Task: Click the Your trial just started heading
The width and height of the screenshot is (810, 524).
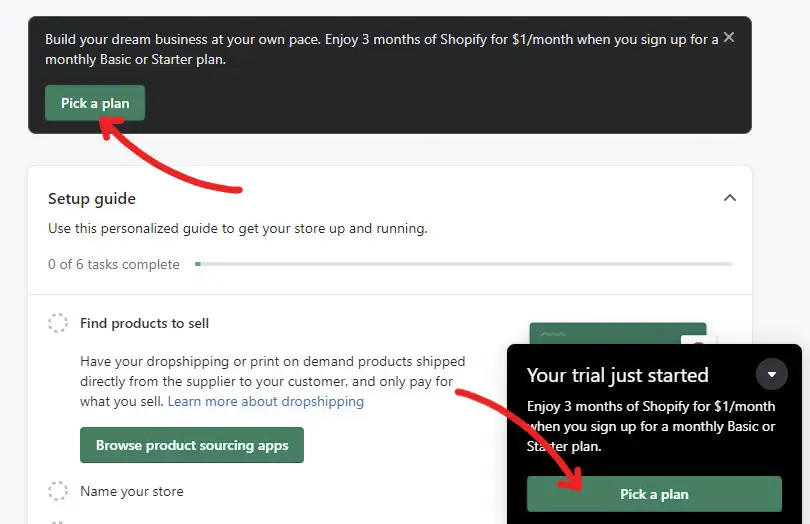Action: coord(617,375)
